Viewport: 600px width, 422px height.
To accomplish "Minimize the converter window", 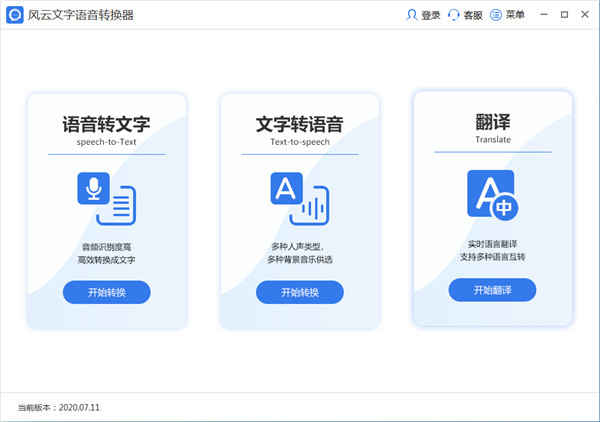I will coord(544,15).
